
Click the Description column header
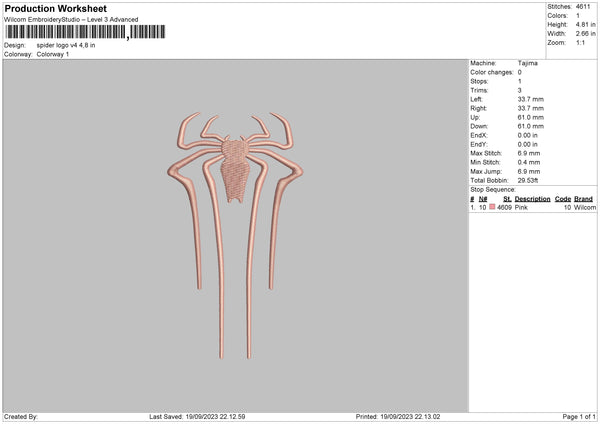point(532,199)
